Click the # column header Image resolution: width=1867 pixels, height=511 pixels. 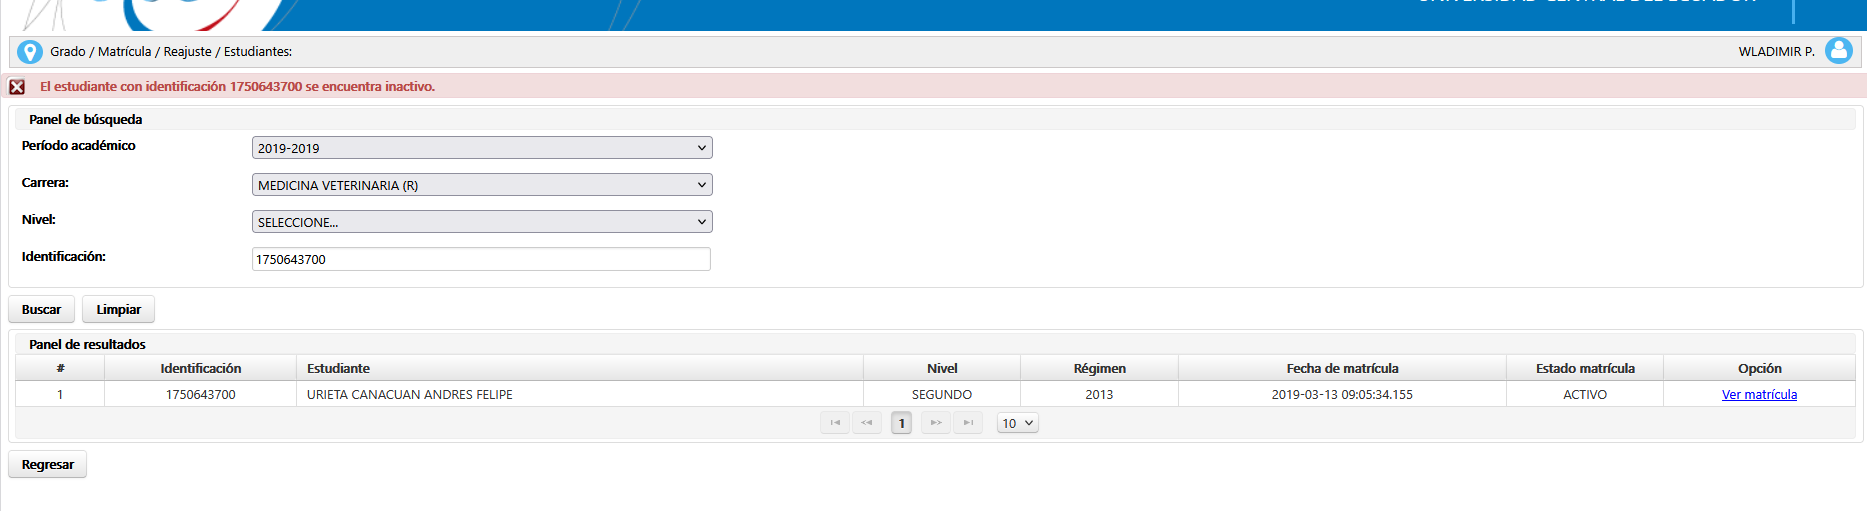click(x=60, y=368)
